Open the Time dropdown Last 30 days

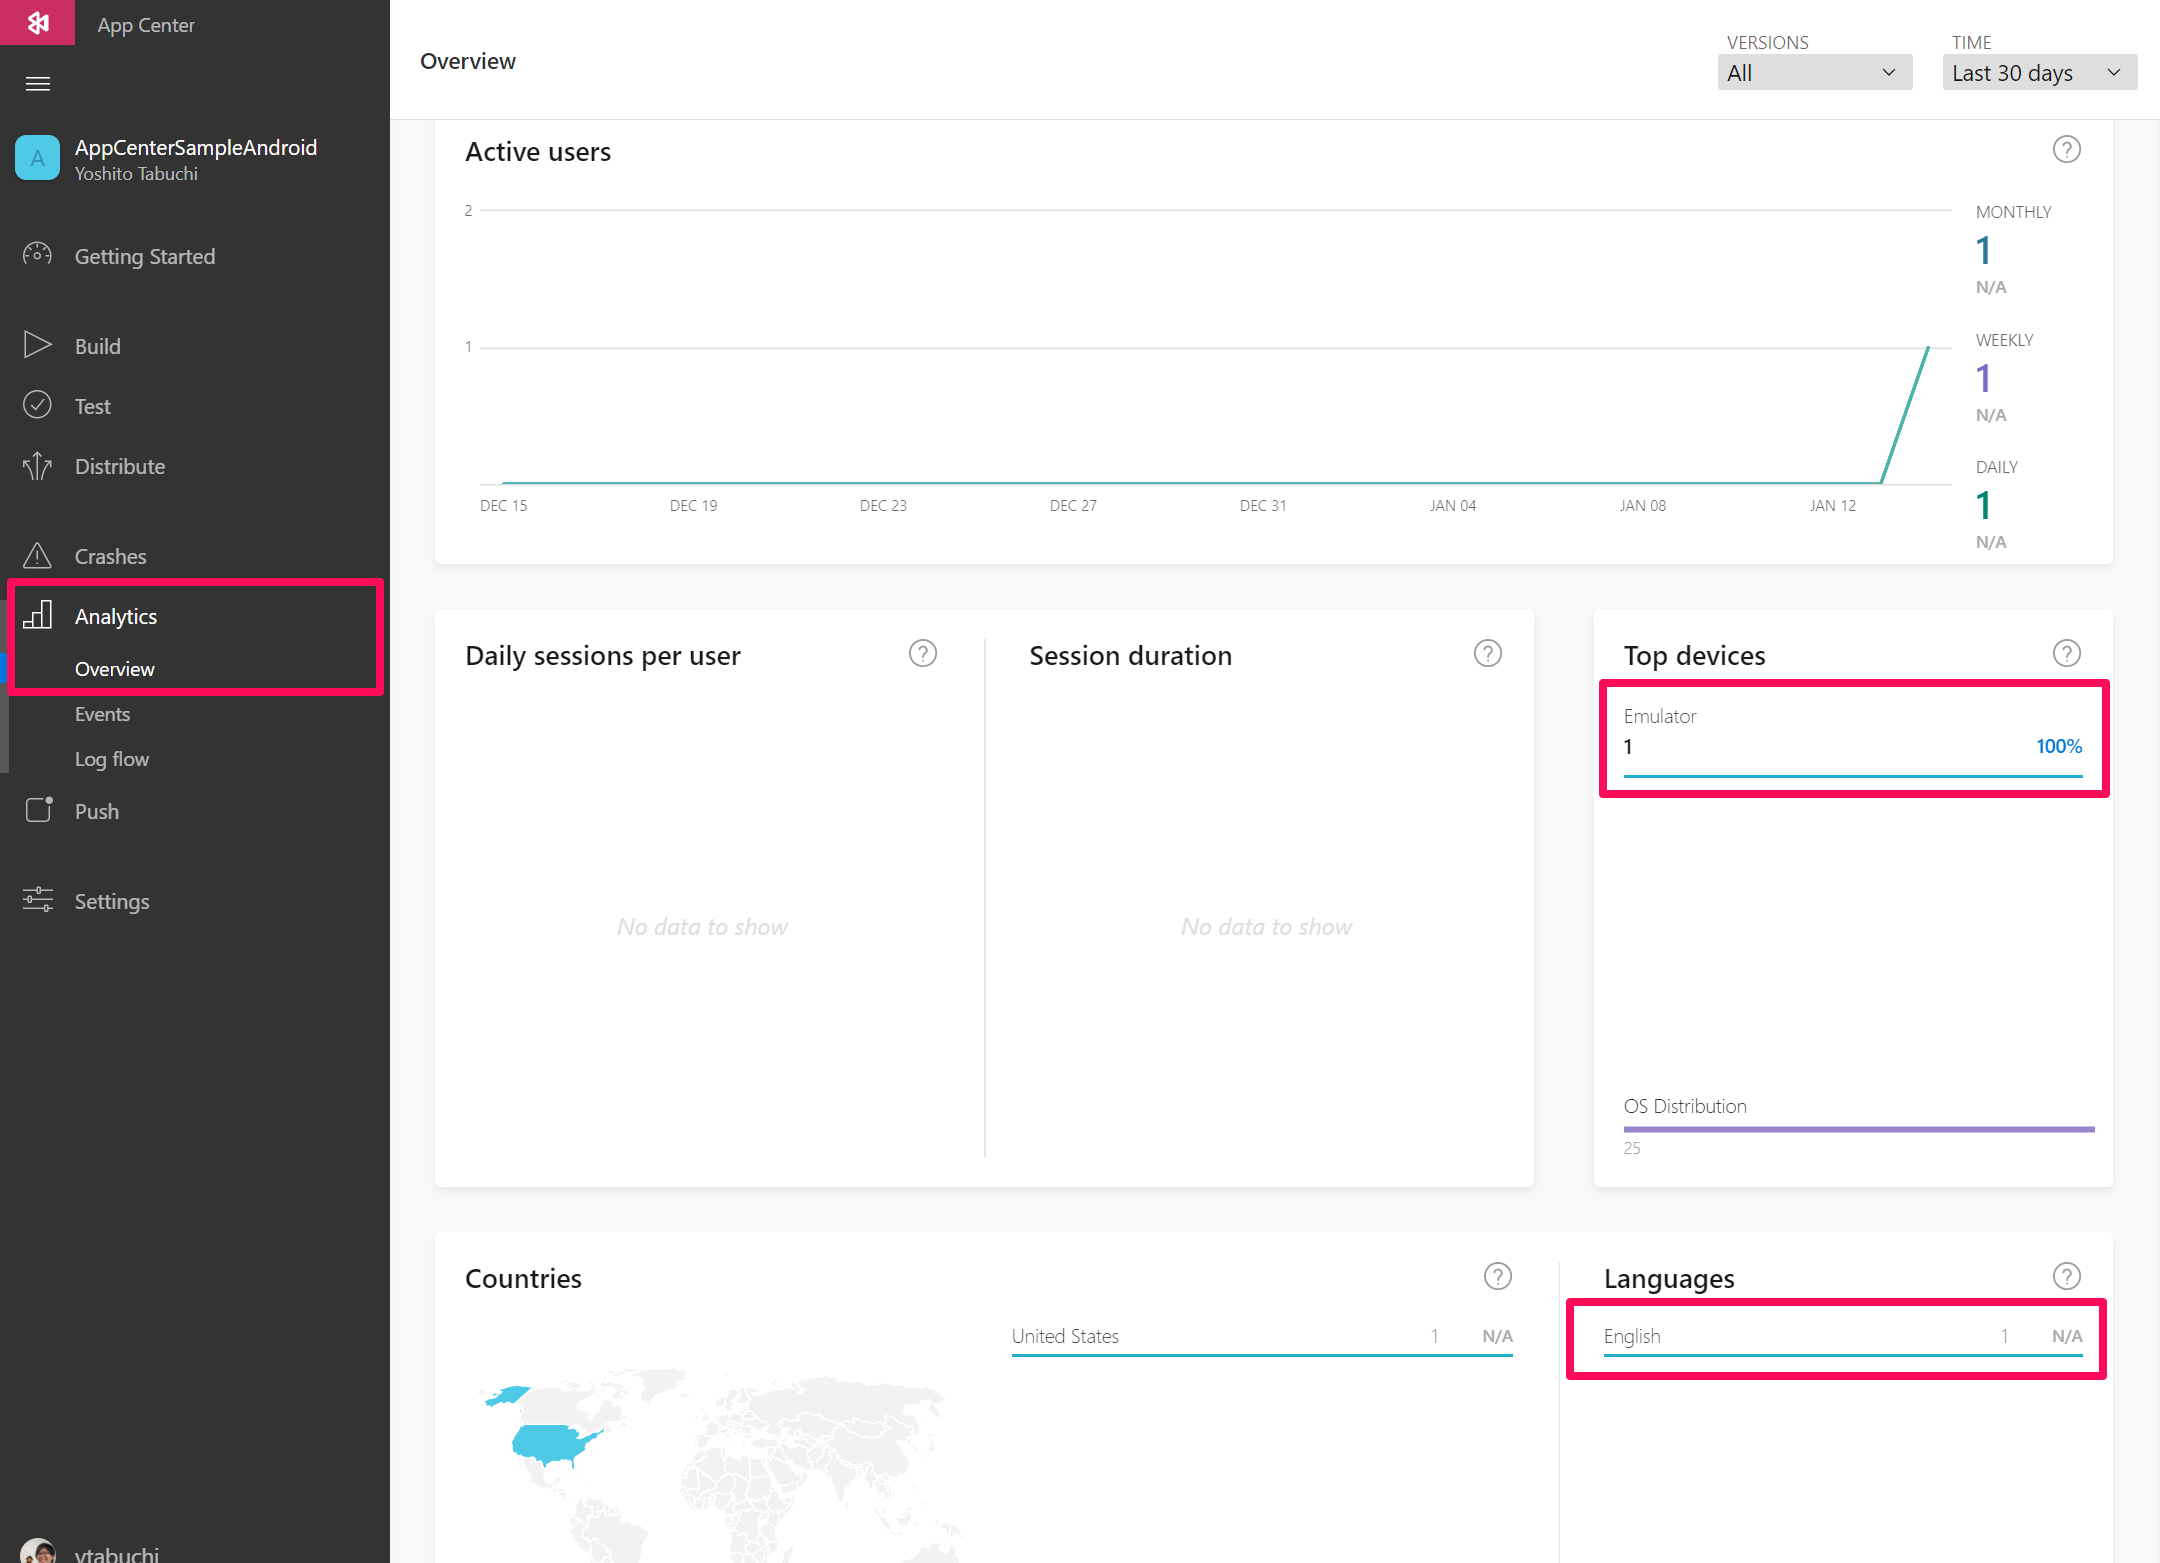(x=2039, y=73)
